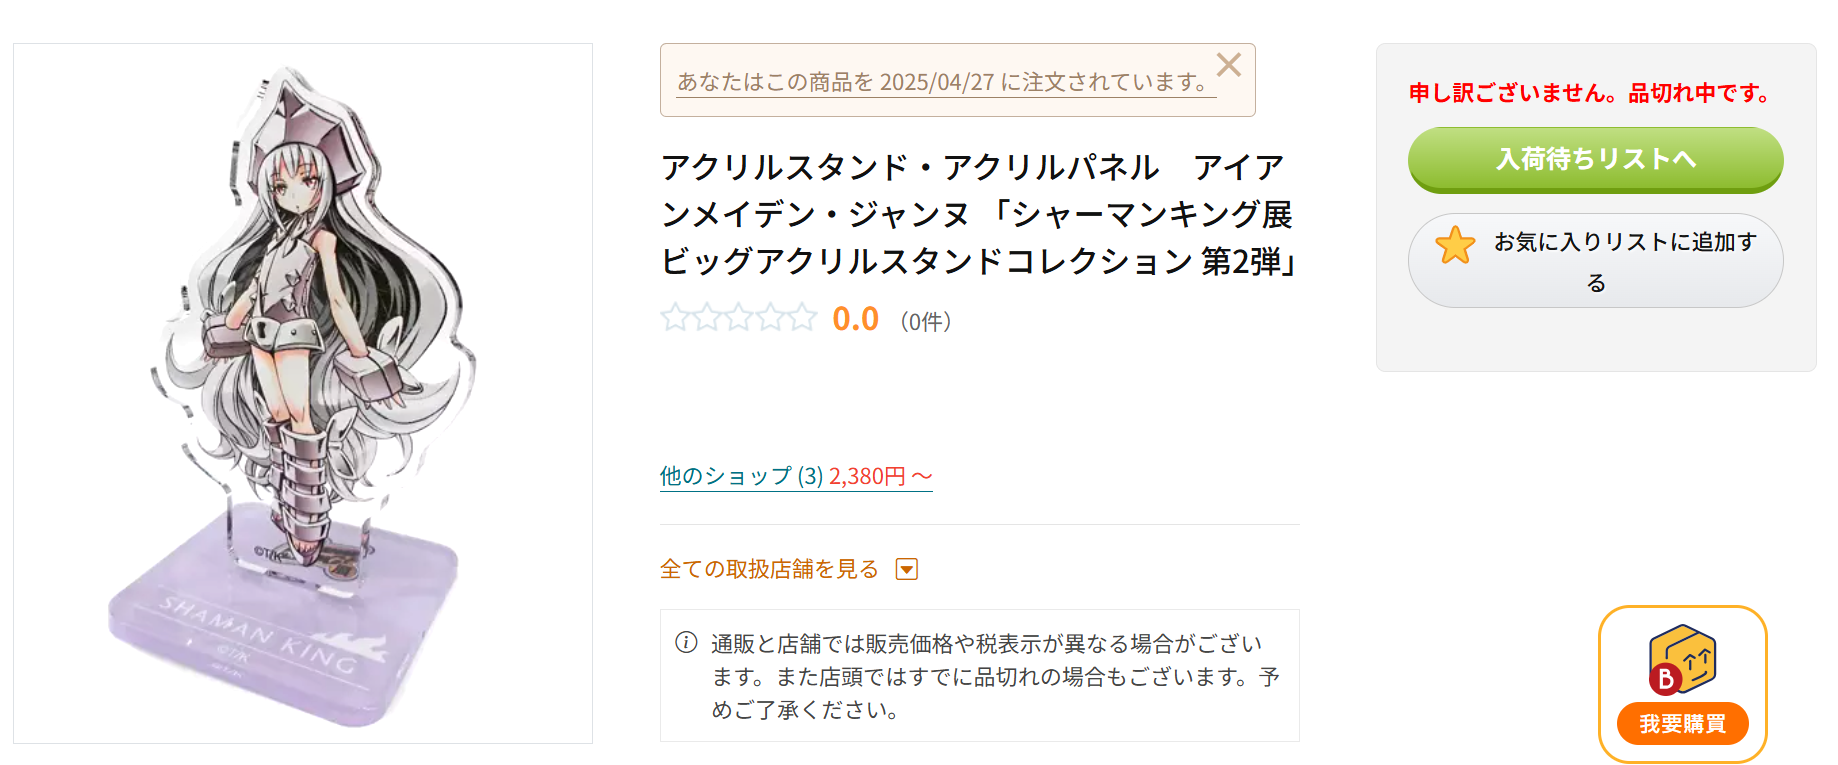Click the fifth empty rating star
The image size is (1838, 765).
click(x=803, y=318)
